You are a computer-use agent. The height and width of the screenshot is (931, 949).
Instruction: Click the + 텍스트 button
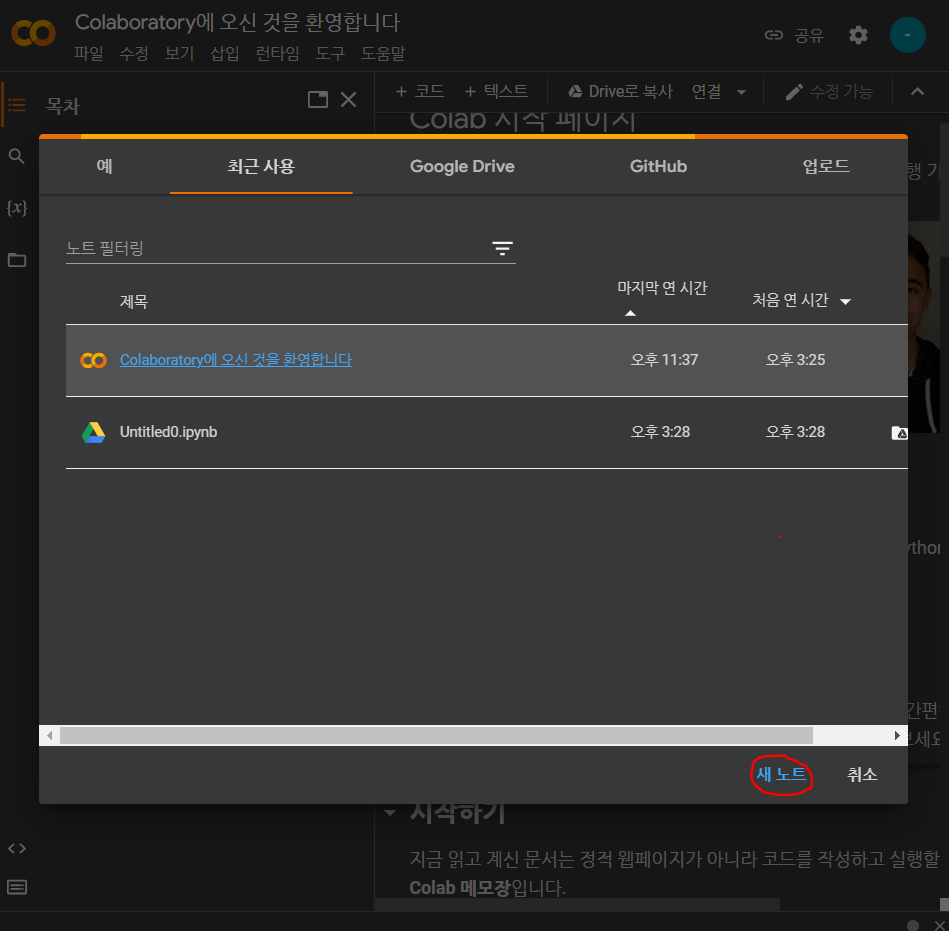(496, 91)
